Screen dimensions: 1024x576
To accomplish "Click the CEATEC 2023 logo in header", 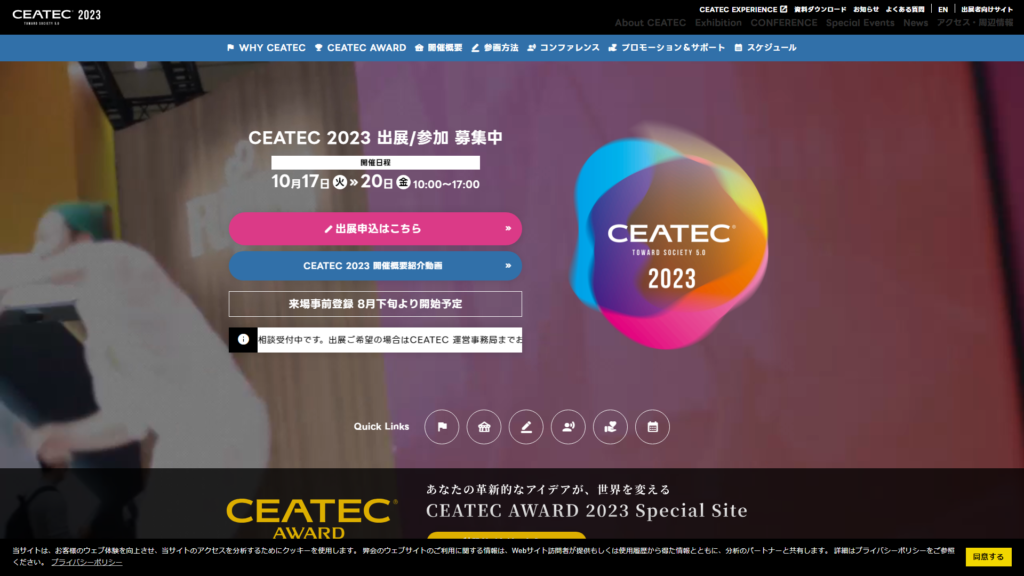I will point(57,16).
